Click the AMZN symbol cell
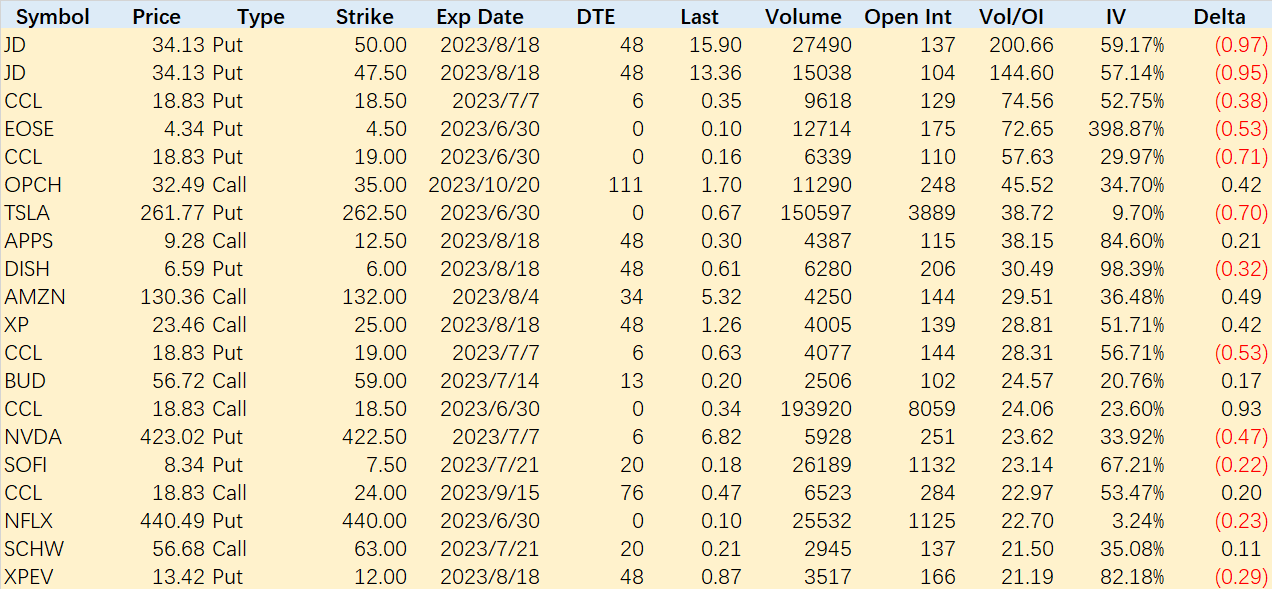This screenshot has width=1272, height=589. (33, 297)
